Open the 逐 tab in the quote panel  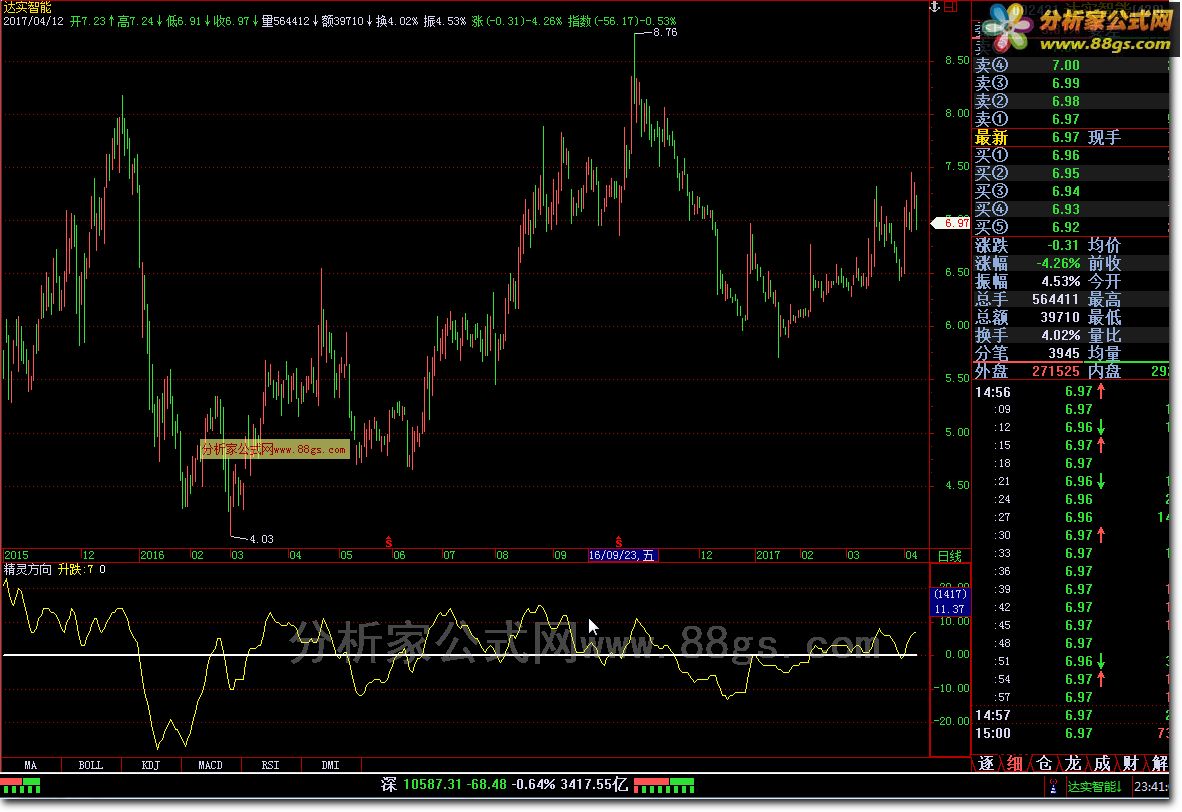[x=986, y=763]
